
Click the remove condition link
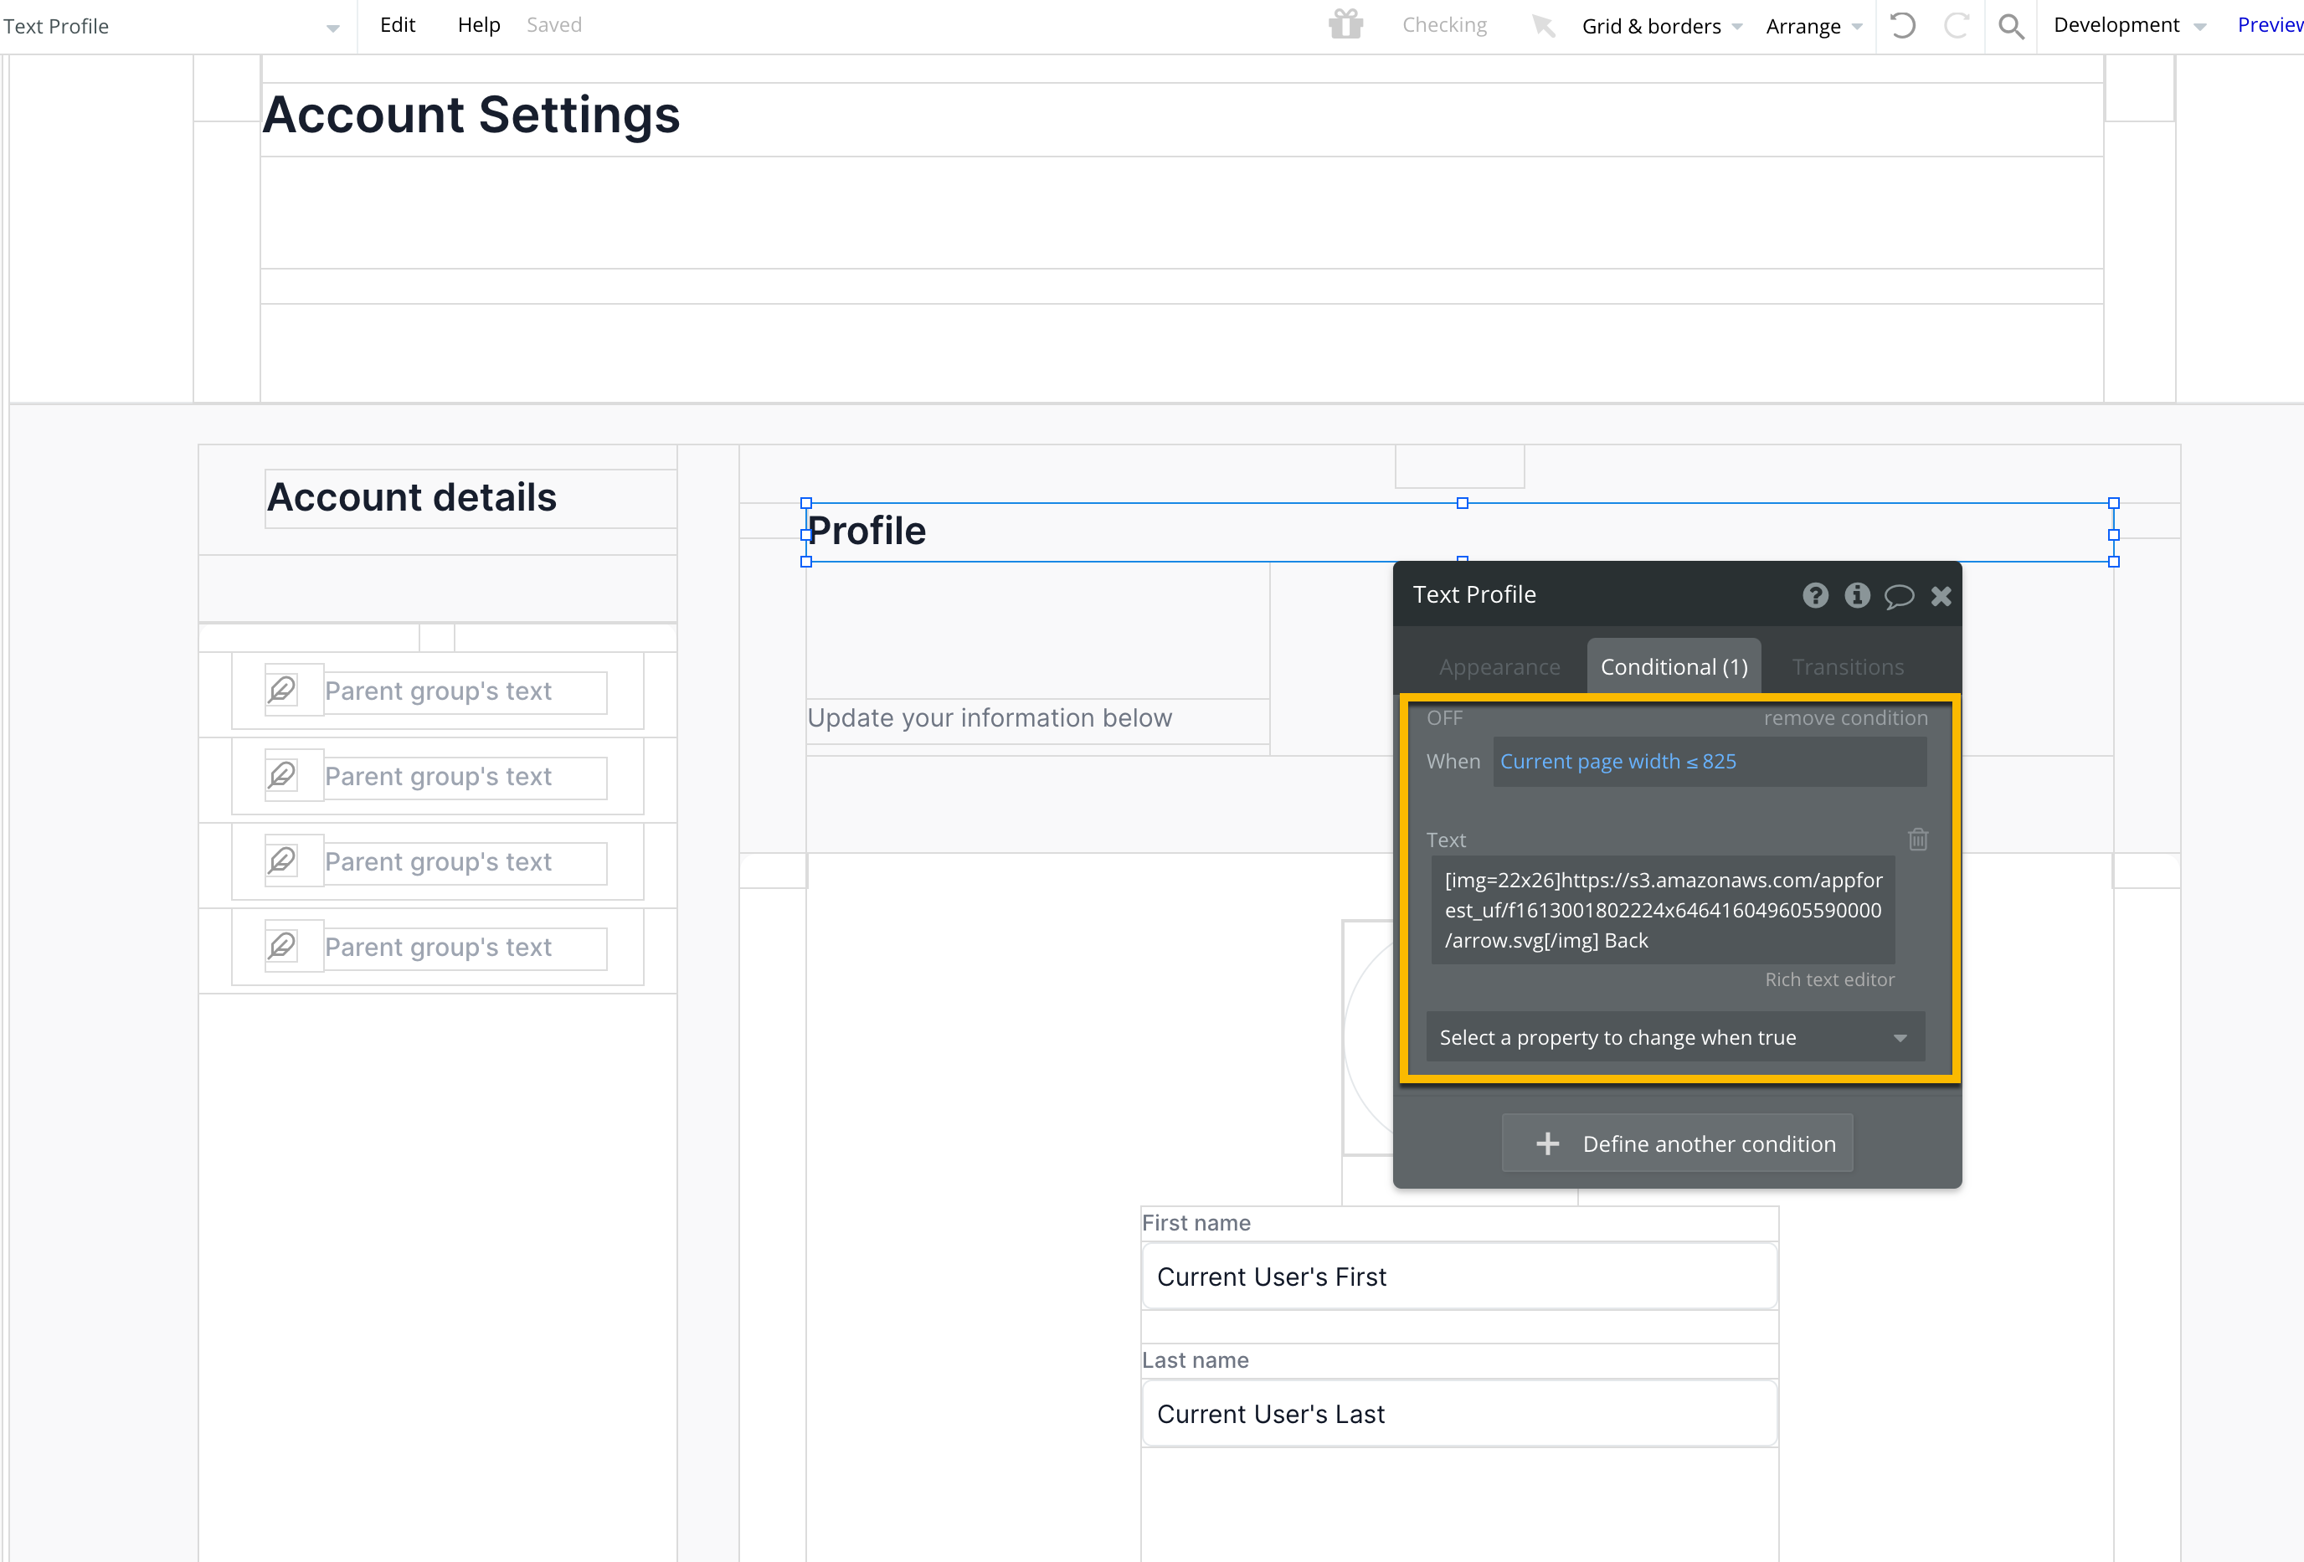[x=1845, y=718]
